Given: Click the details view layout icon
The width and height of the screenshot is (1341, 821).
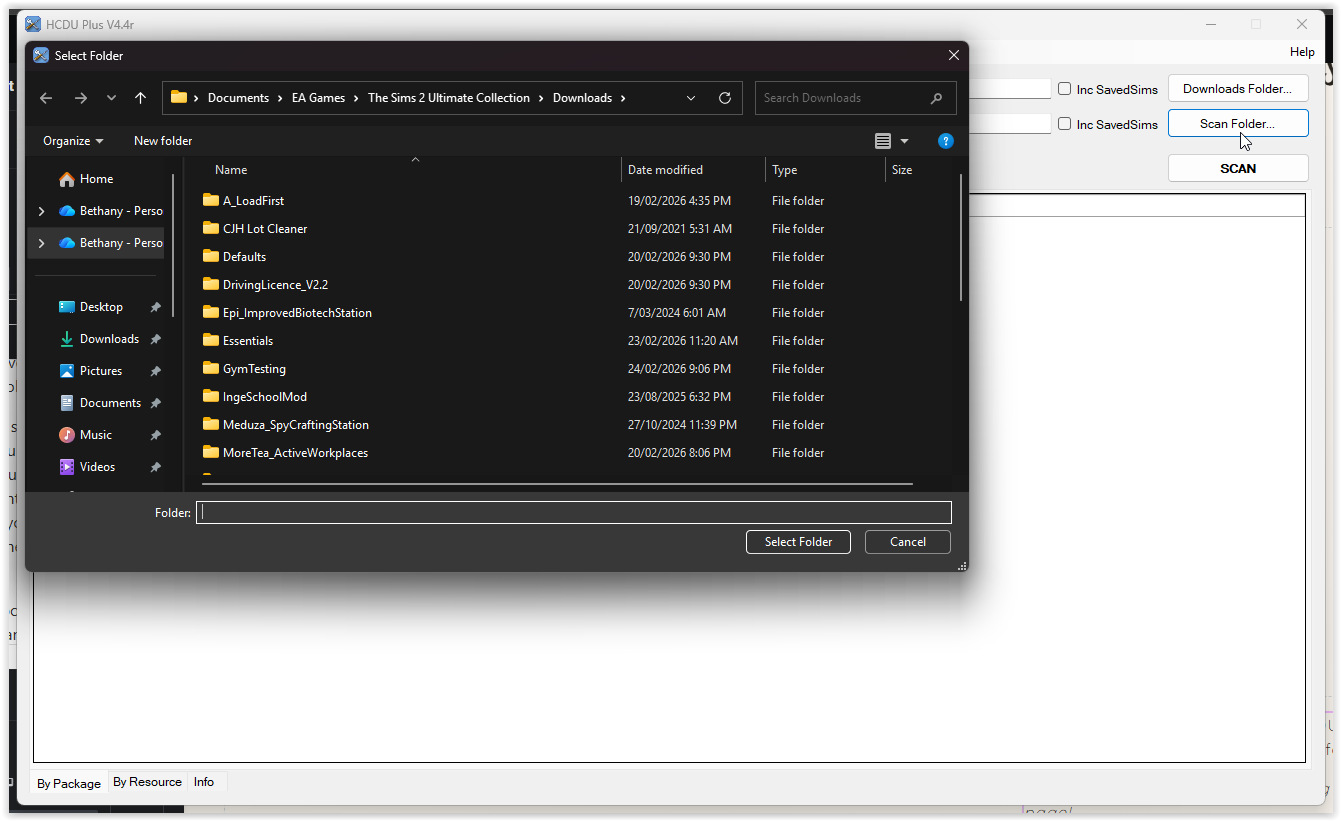Looking at the screenshot, I should (x=882, y=141).
